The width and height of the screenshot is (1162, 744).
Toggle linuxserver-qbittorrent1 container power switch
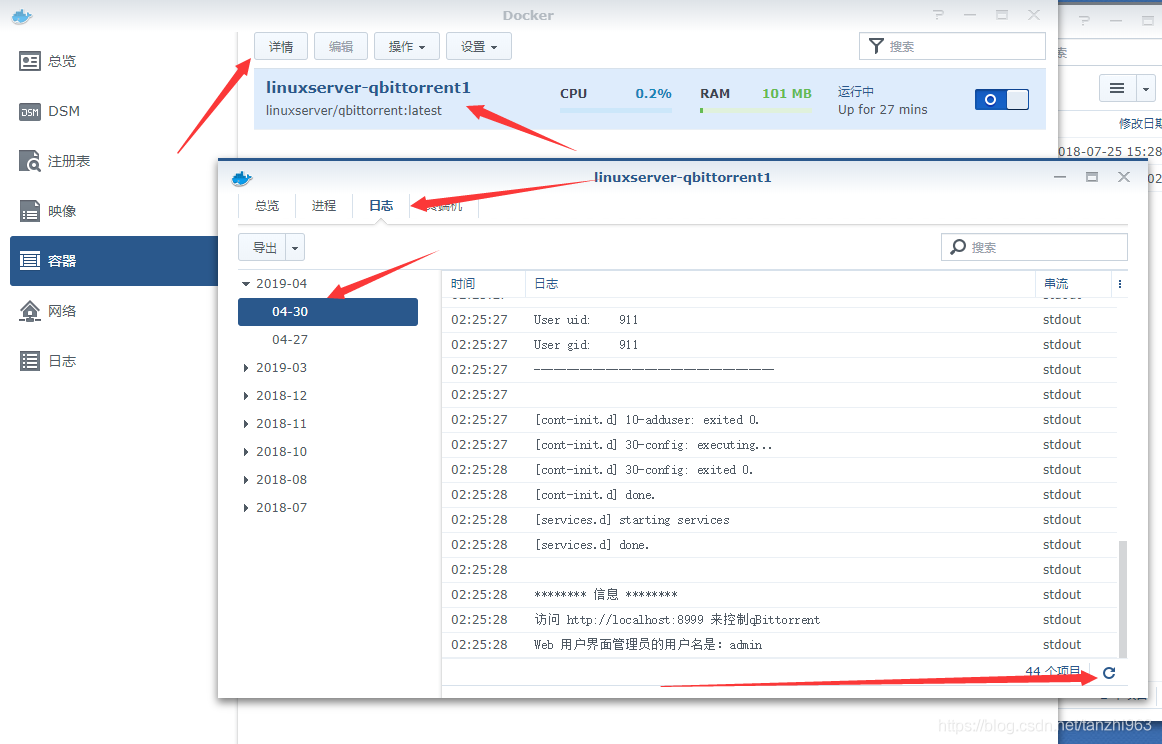coord(1002,99)
